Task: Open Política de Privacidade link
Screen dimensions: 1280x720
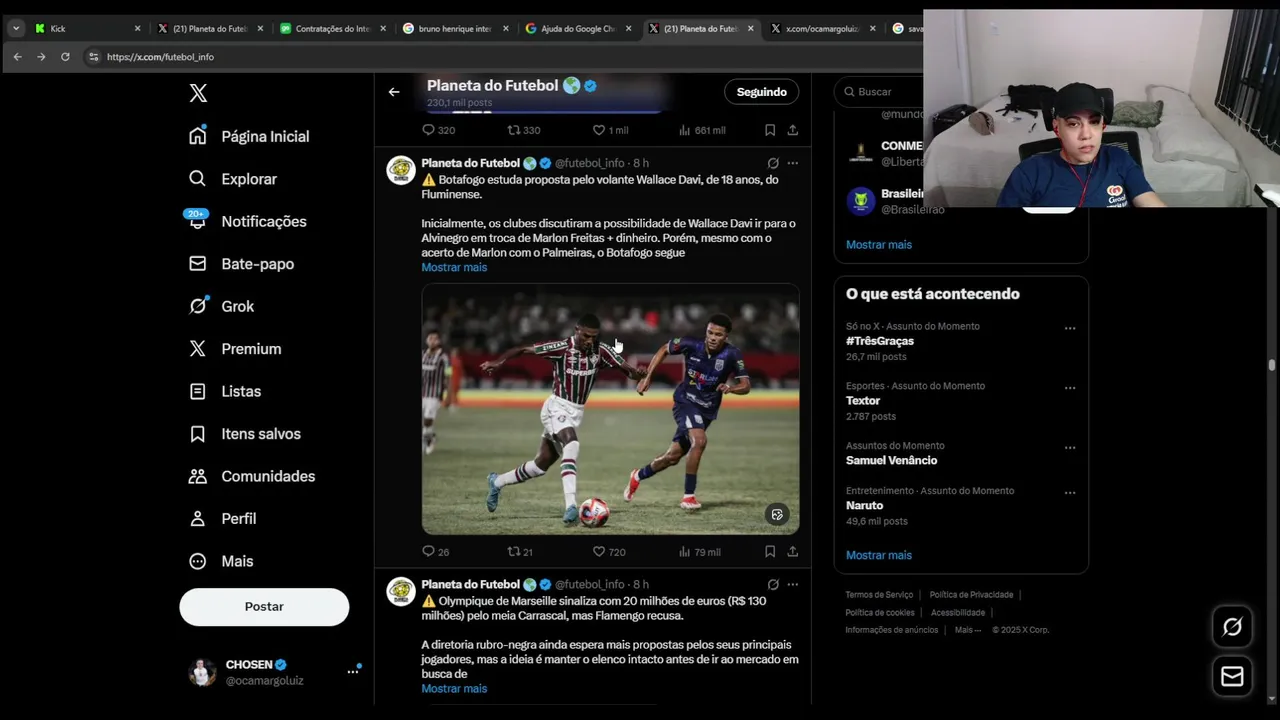Action: 971,595
